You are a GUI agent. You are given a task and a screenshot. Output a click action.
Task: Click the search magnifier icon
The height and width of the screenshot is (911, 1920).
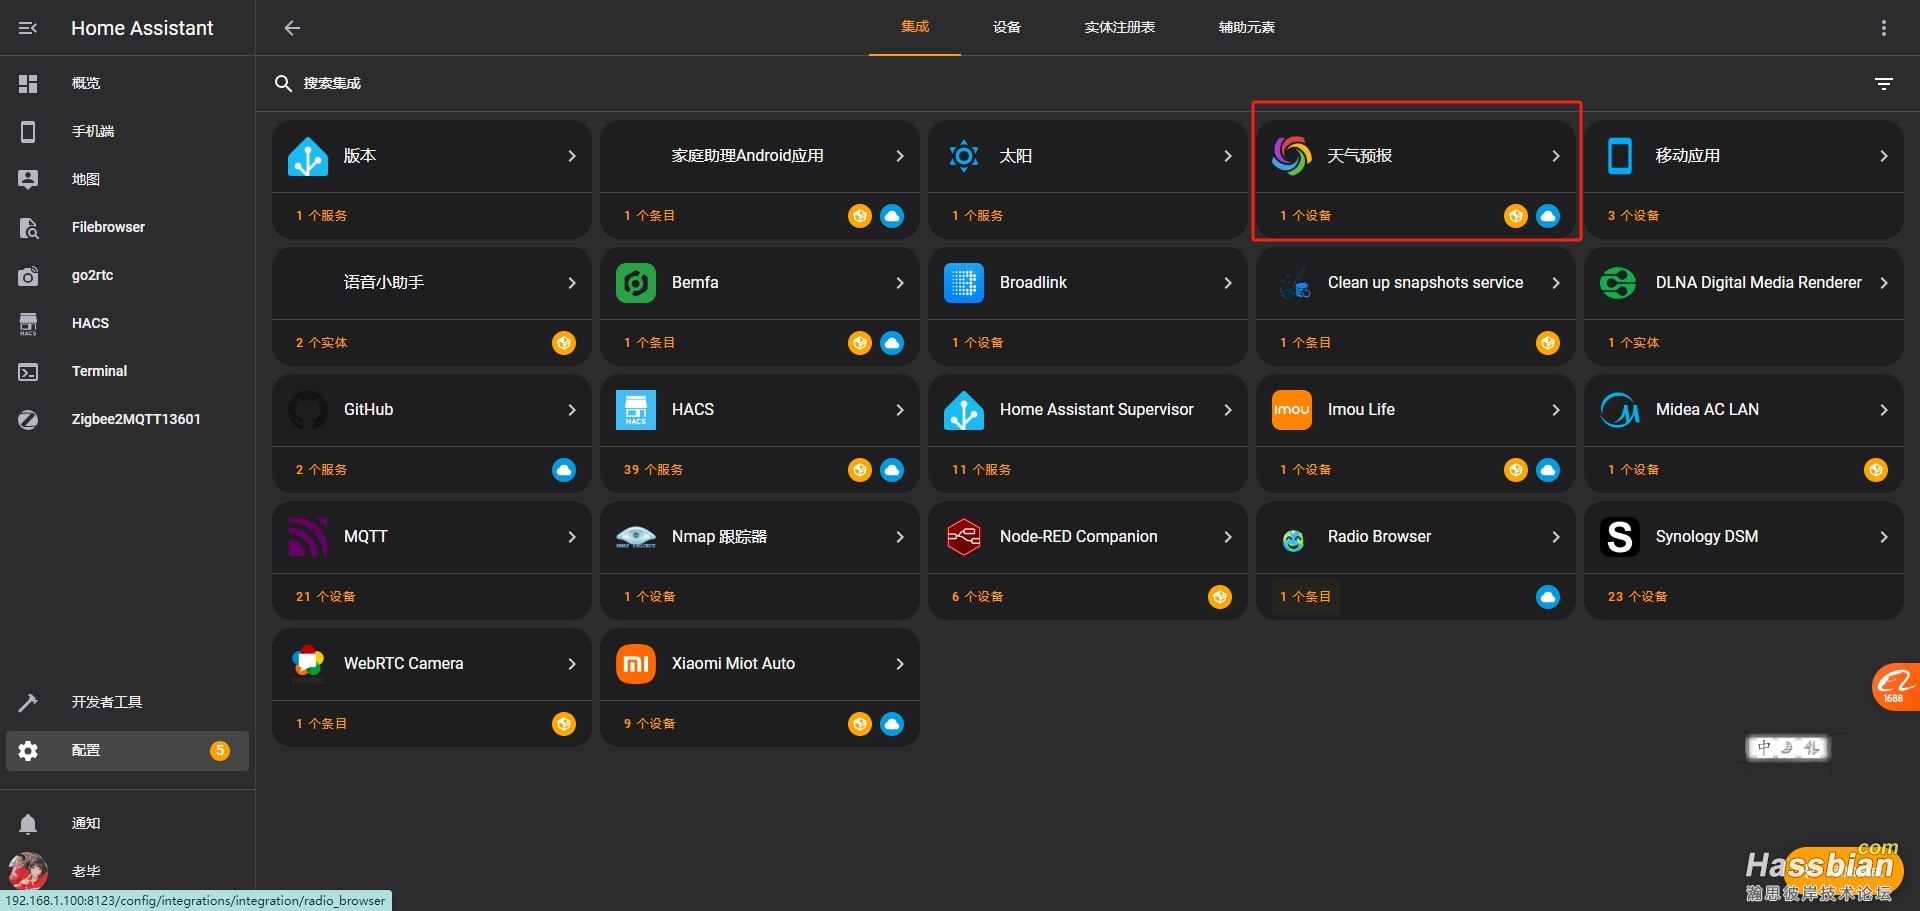pos(283,83)
